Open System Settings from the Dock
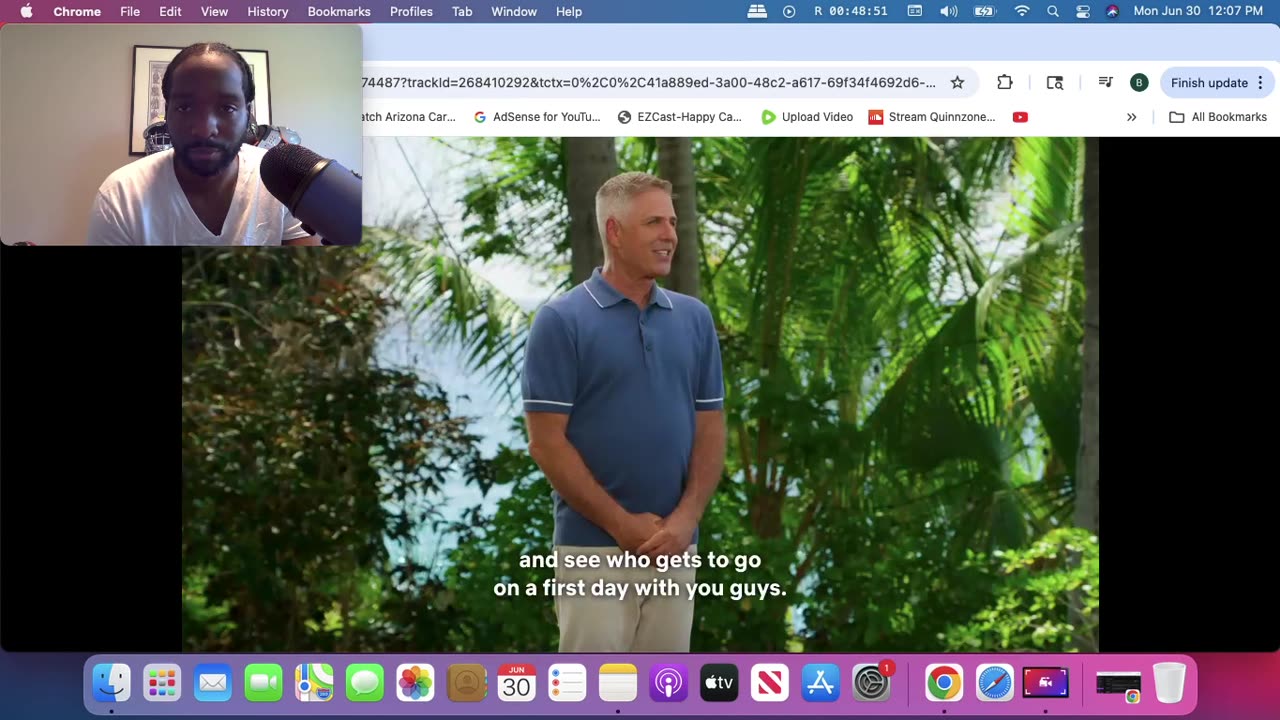This screenshot has width=1280, height=720. [x=872, y=683]
